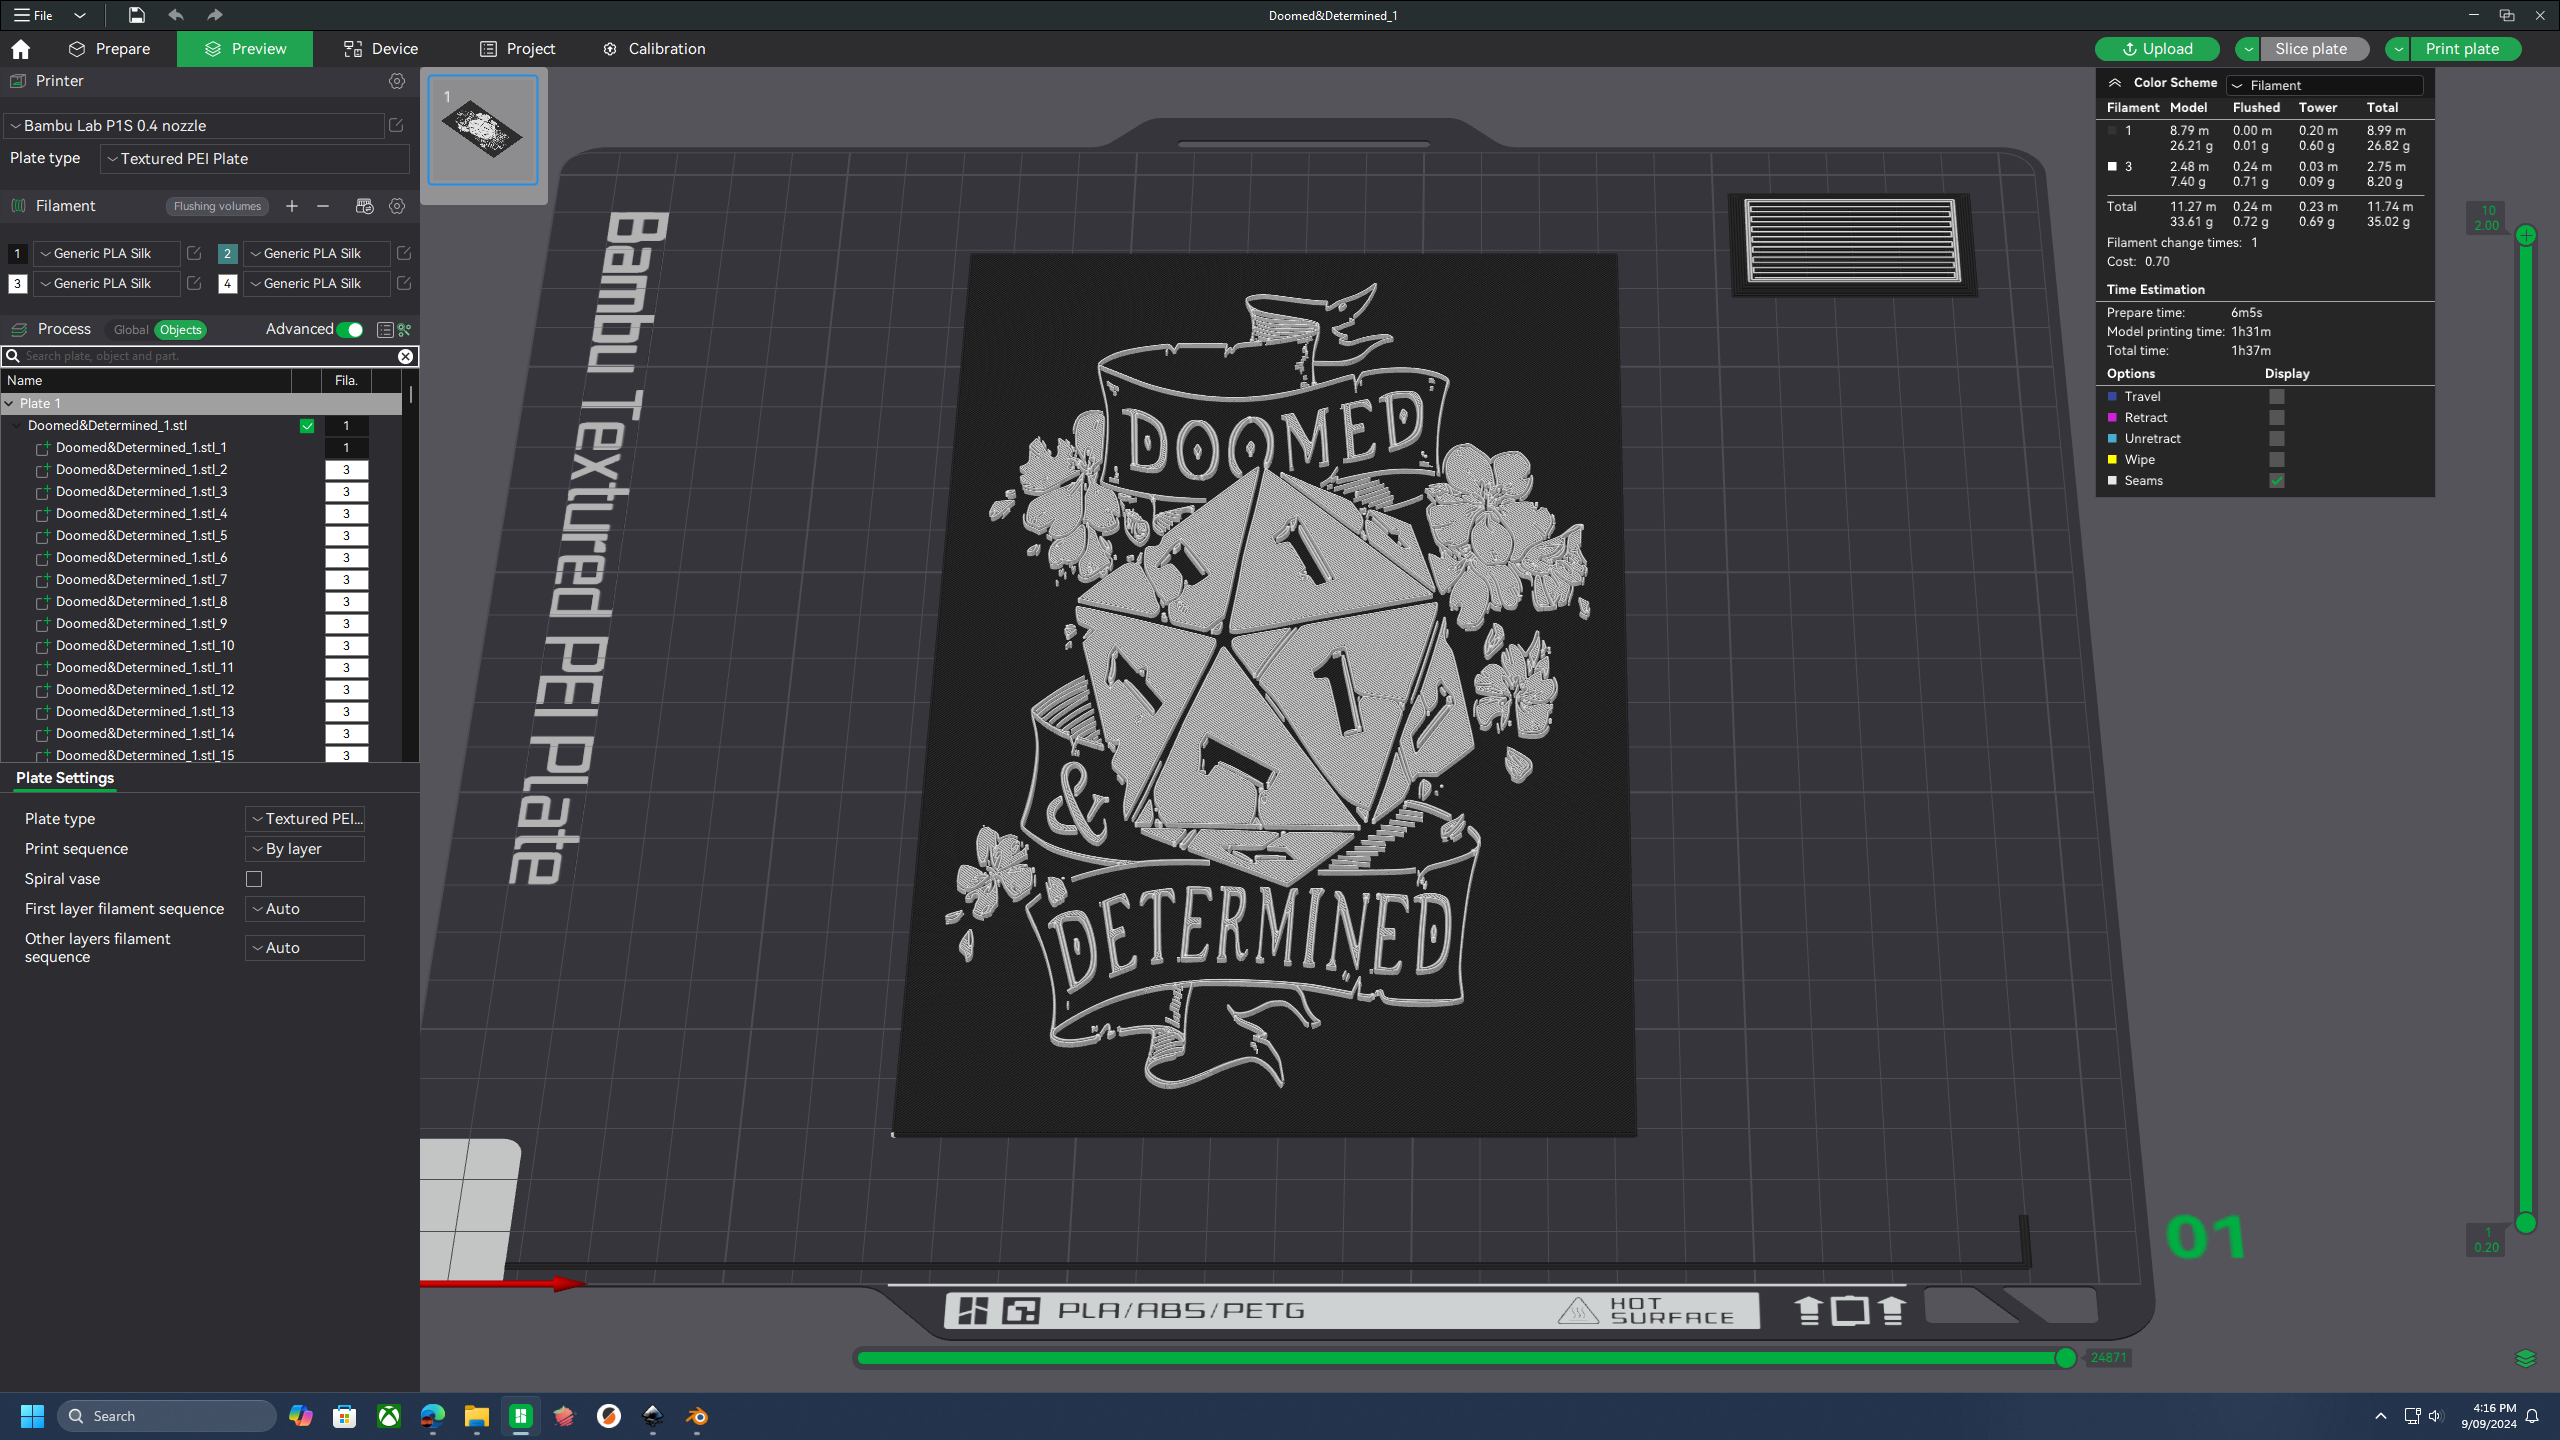Toggle the Advanced mode switch
The width and height of the screenshot is (2560, 1440).
pos(350,330)
